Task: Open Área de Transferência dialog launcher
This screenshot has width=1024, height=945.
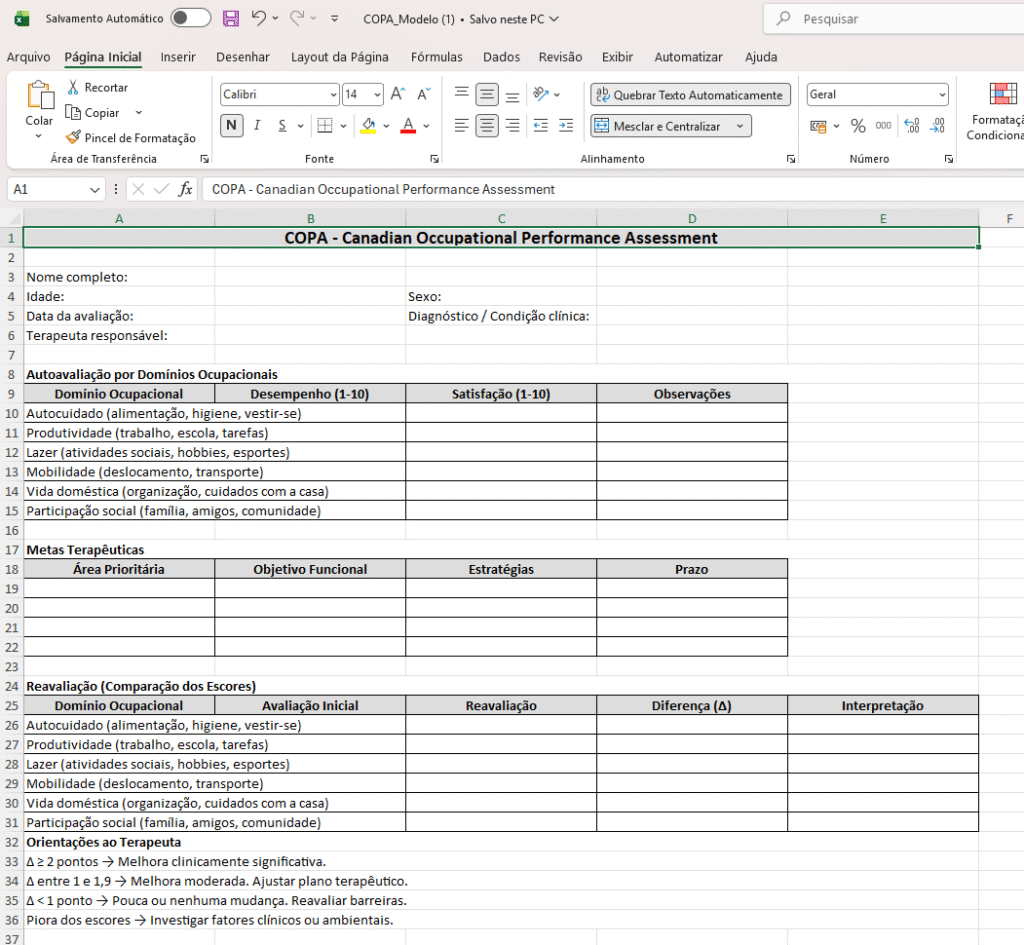Action: (x=204, y=159)
